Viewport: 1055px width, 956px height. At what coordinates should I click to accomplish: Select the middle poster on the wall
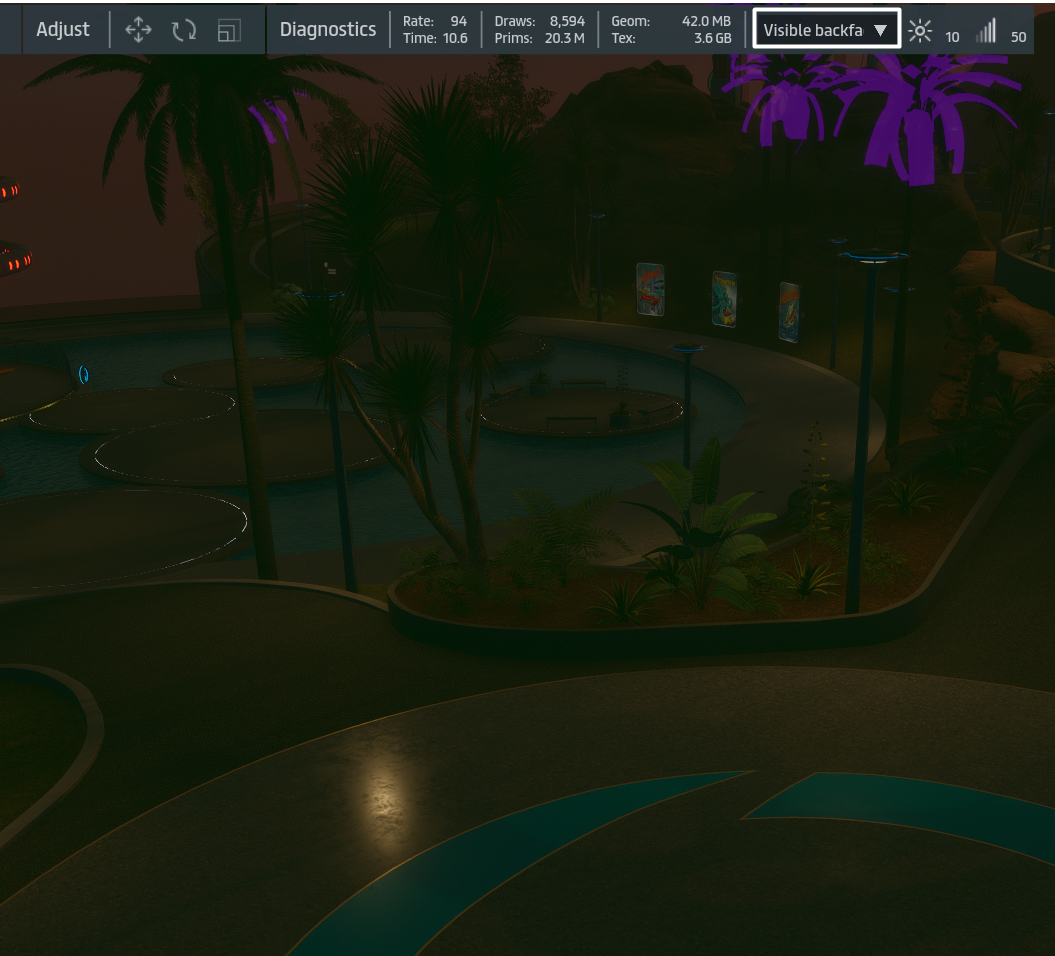(724, 298)
